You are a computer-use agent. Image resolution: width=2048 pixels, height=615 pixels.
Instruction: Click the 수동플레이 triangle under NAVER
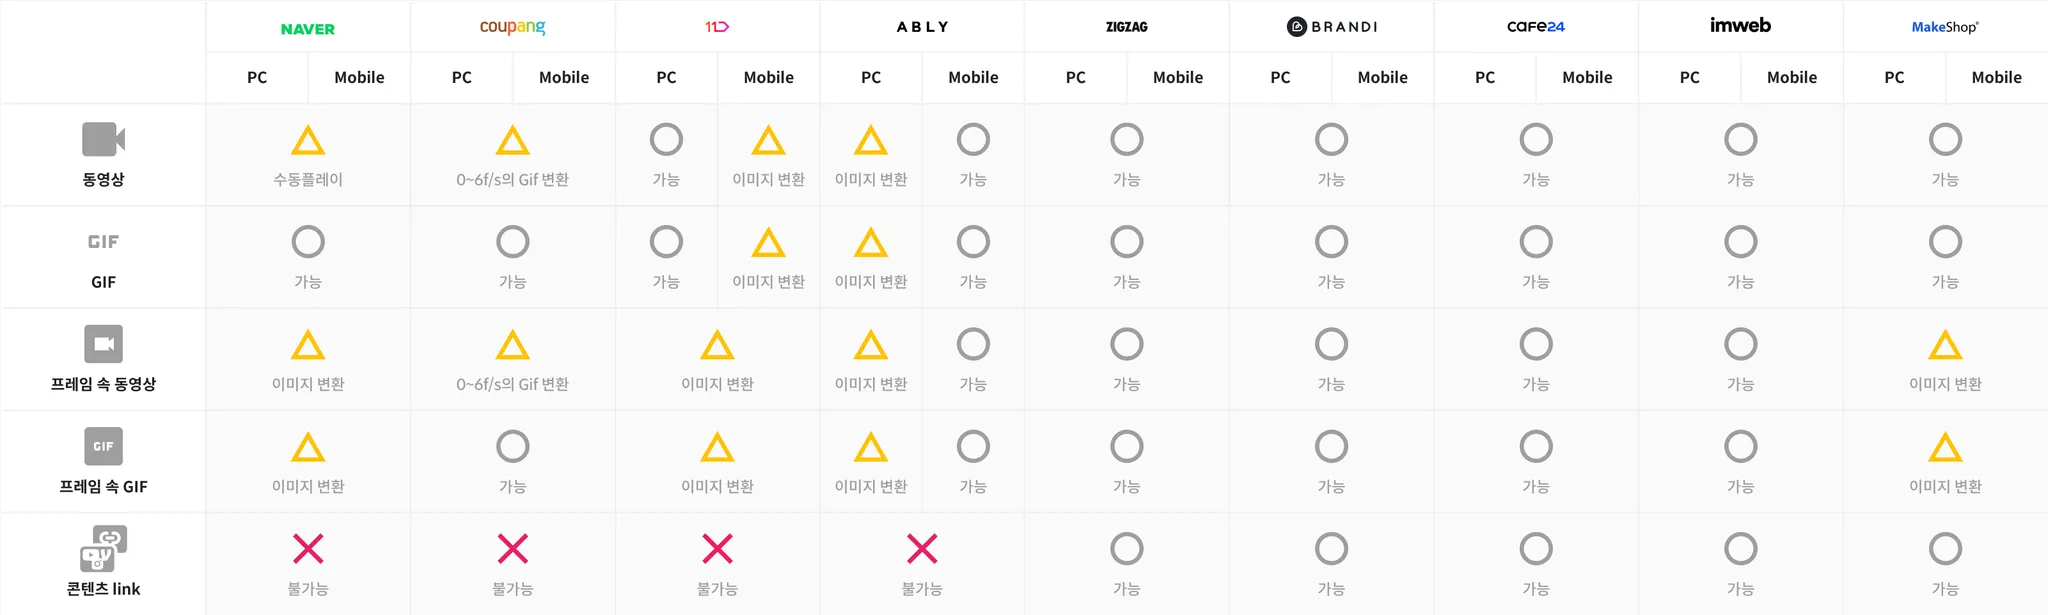click(308, 141)
